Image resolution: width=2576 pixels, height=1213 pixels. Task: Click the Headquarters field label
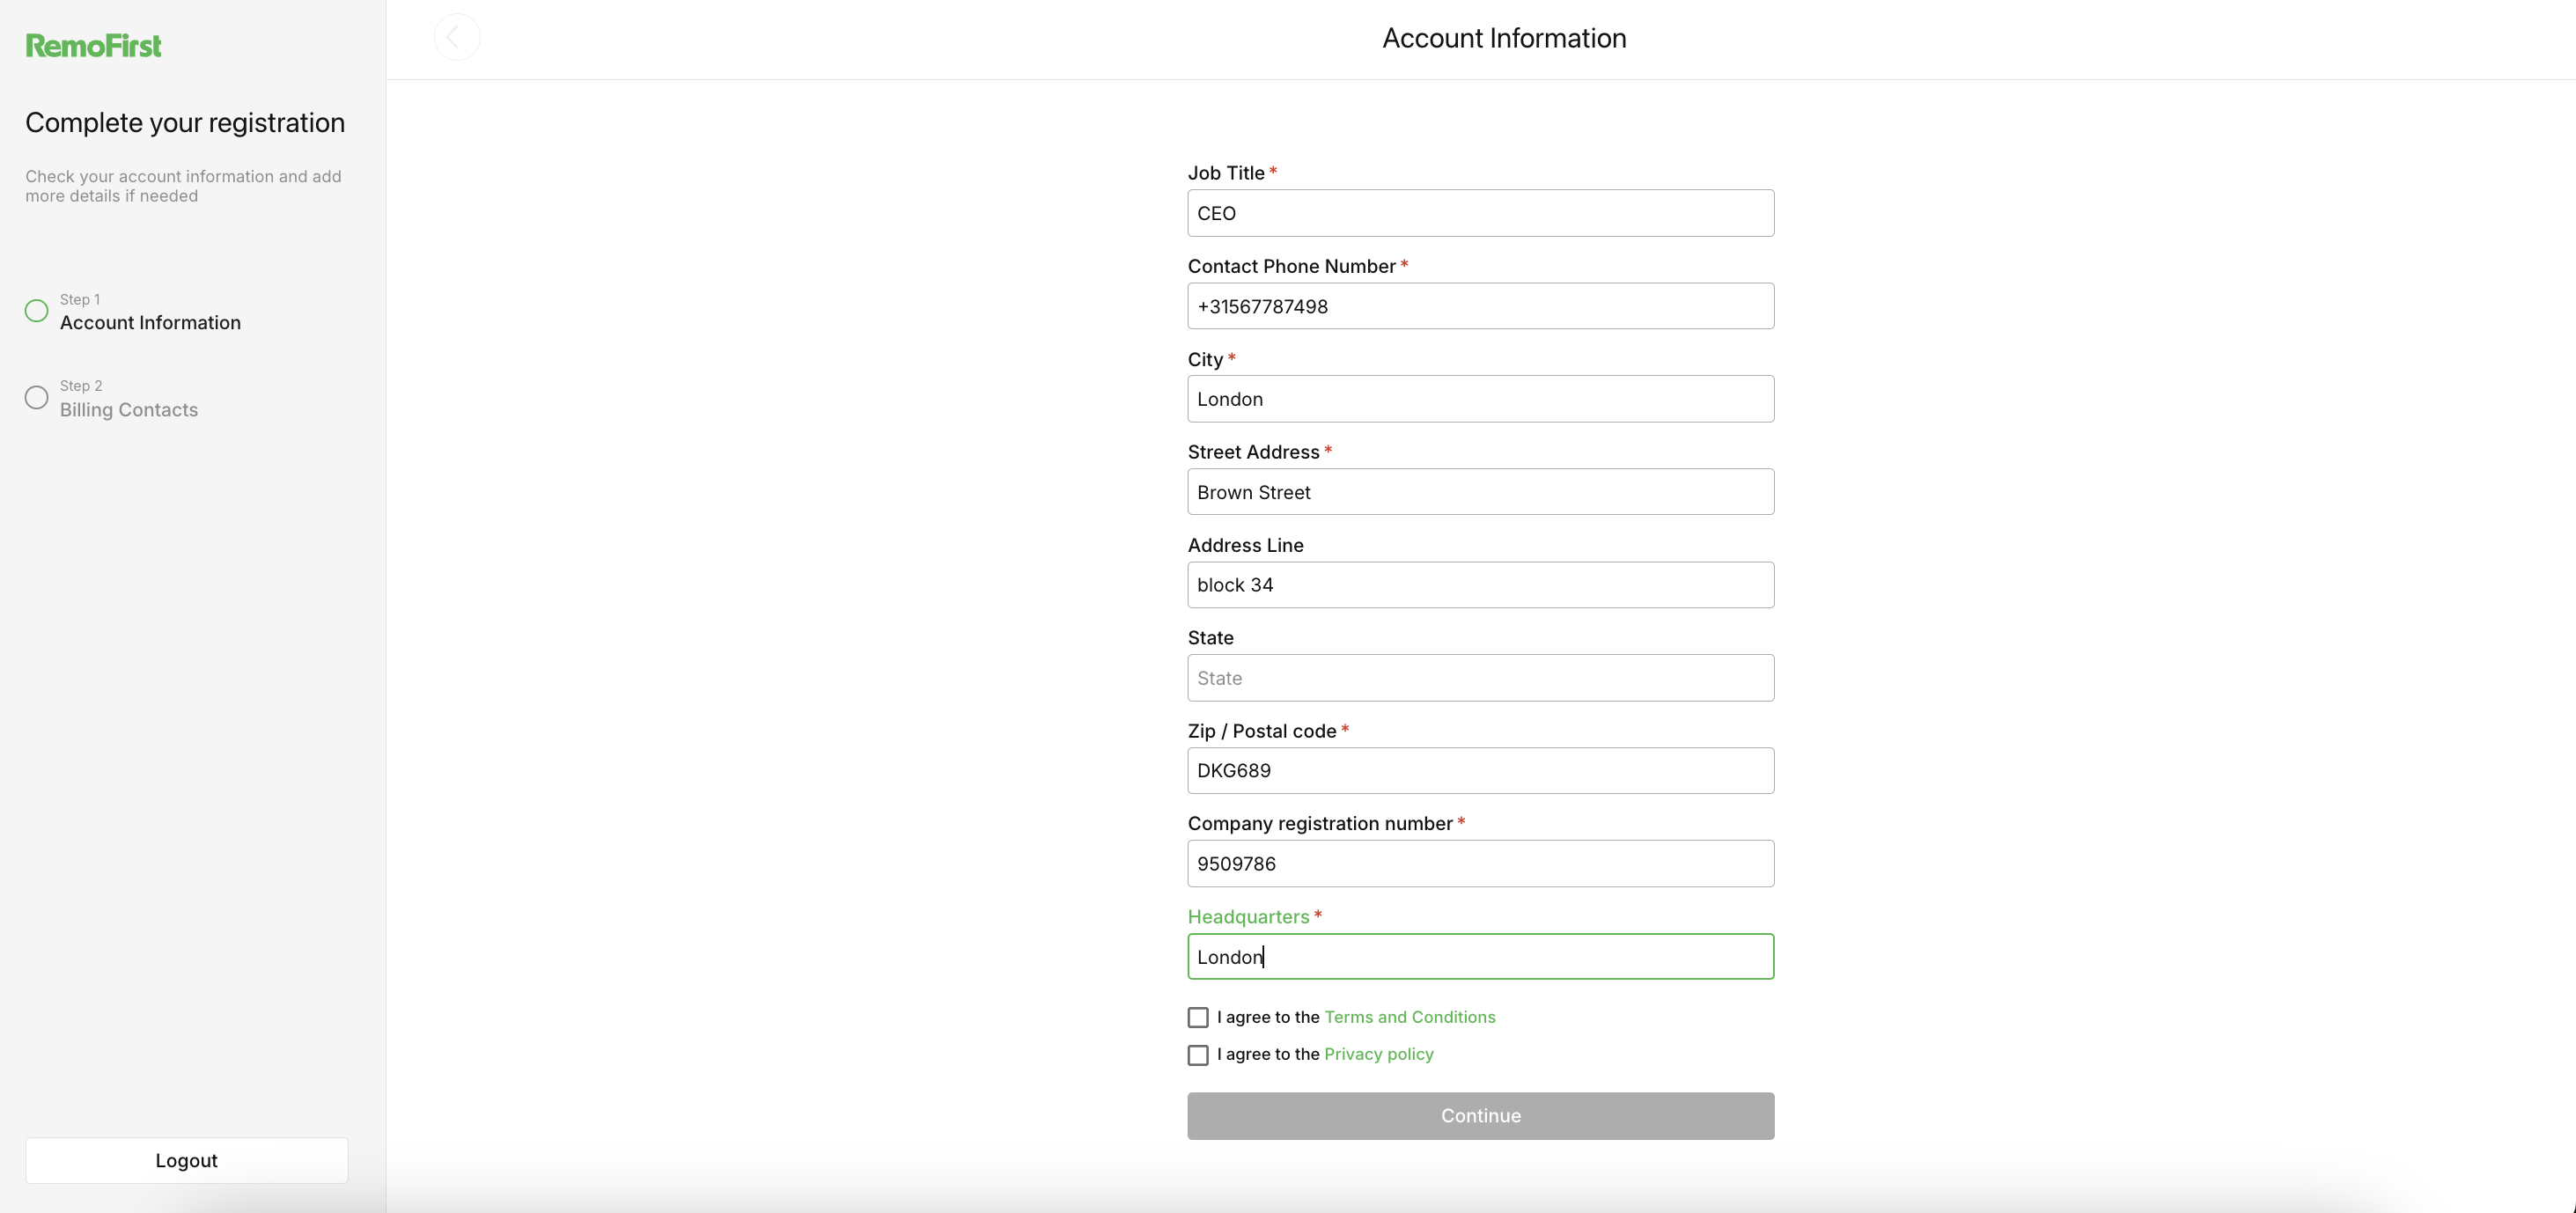pyautogui.click(x=1248, y=917)
